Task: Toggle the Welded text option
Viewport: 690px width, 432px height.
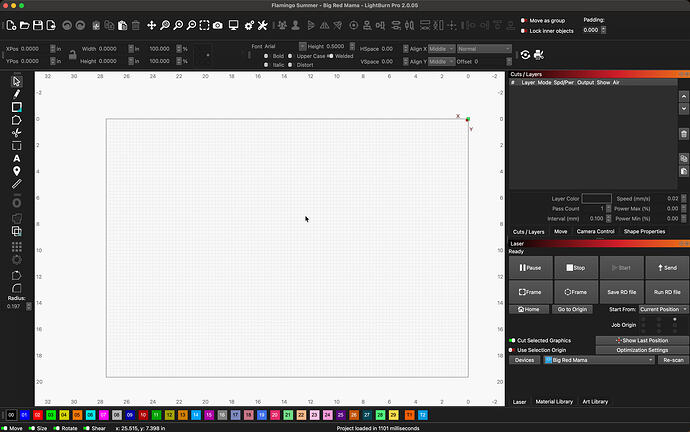Action: tap(330, 56)
